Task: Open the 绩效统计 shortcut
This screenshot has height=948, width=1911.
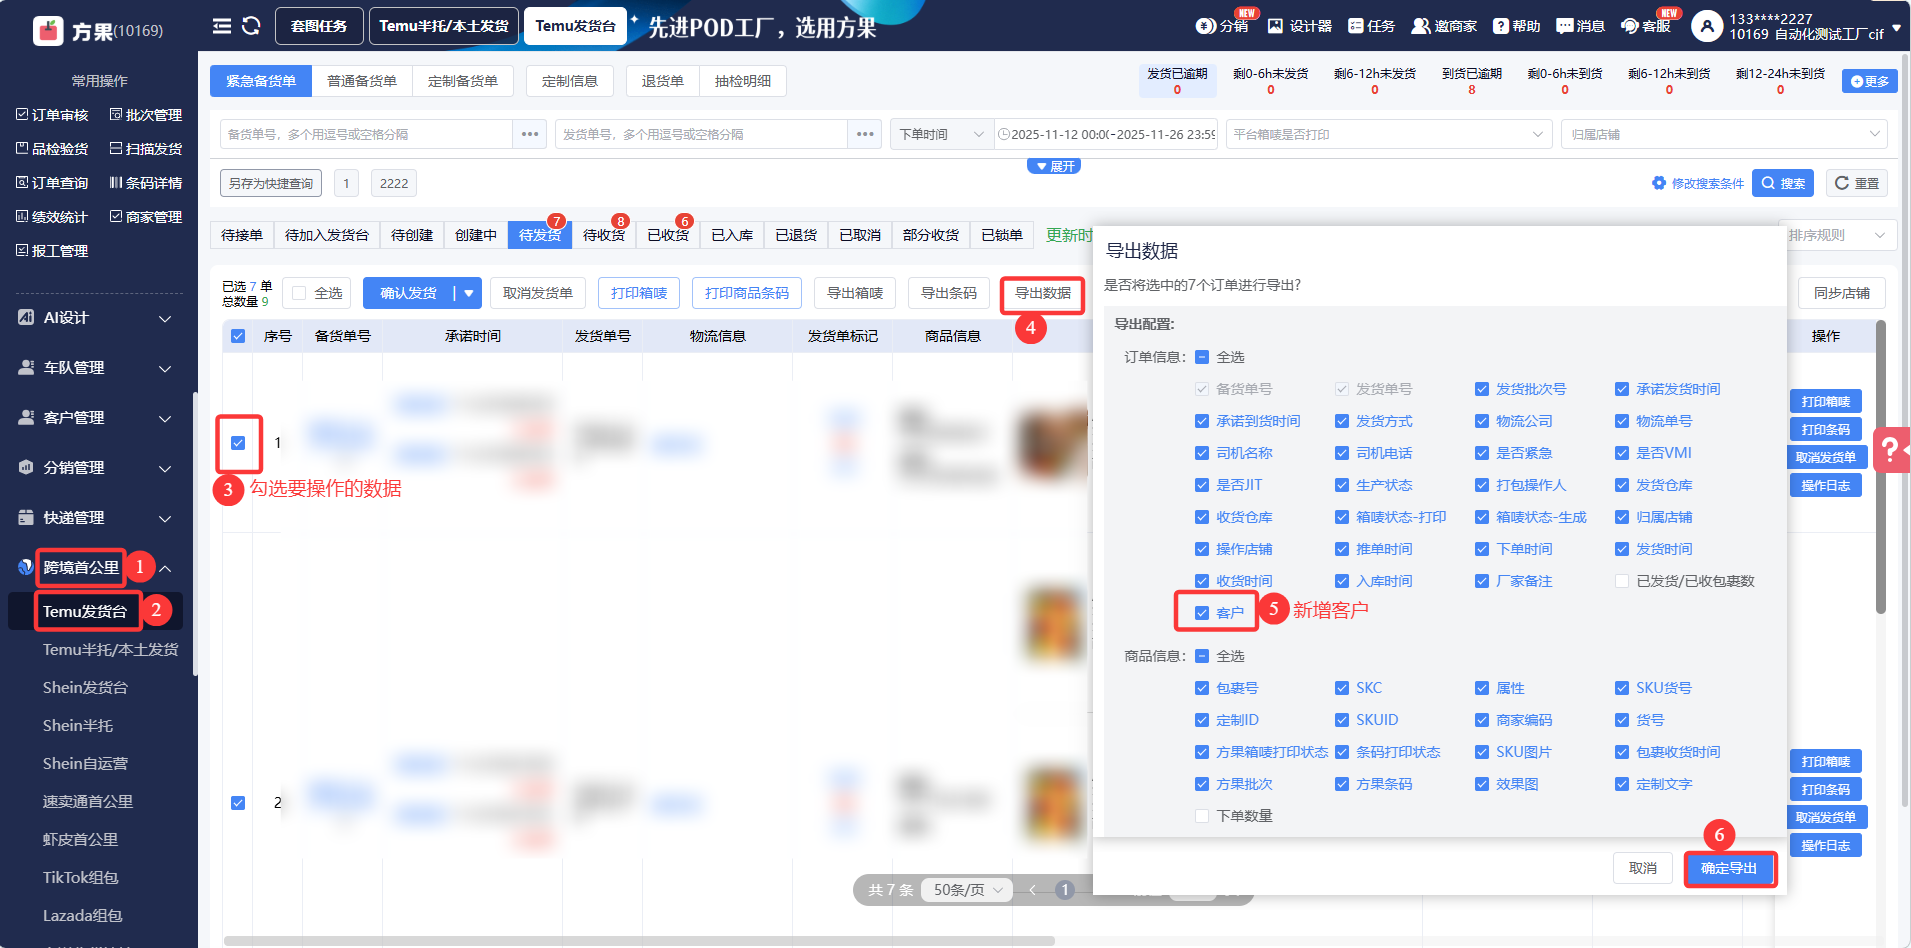Action: coord(52,217)
